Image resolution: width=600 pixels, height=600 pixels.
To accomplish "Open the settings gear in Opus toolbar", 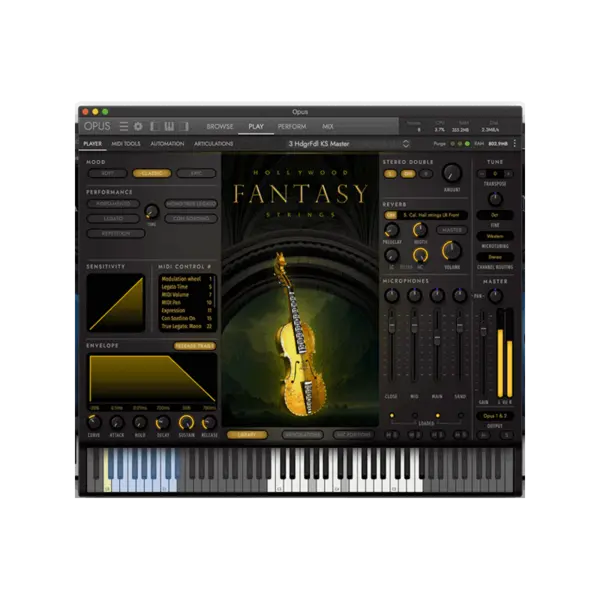I will click(x=138, y=126).
